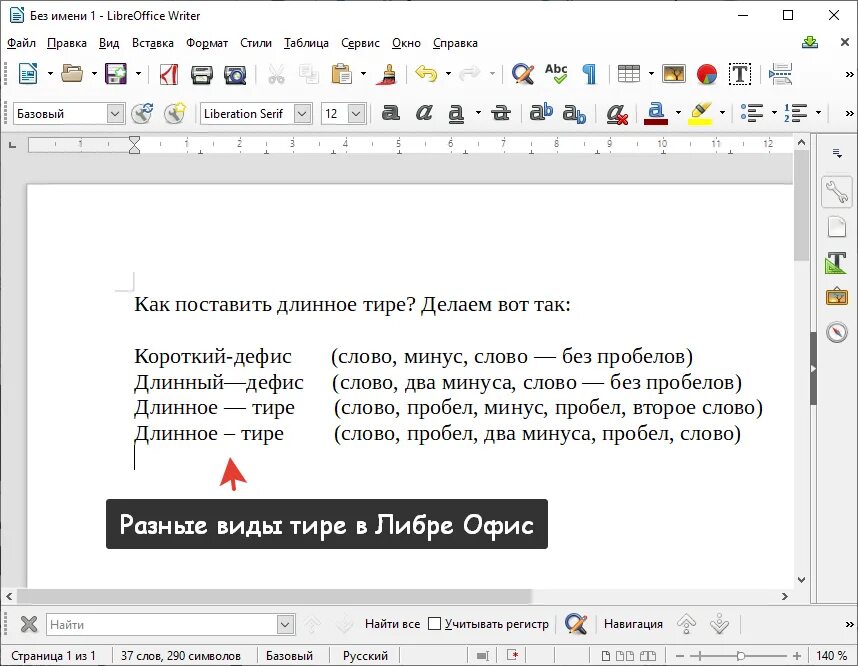The width and height of the screenshot is (858, 666).
Task: Apply italic formatting
Action: pyautogui.click(x=424, y=113)
